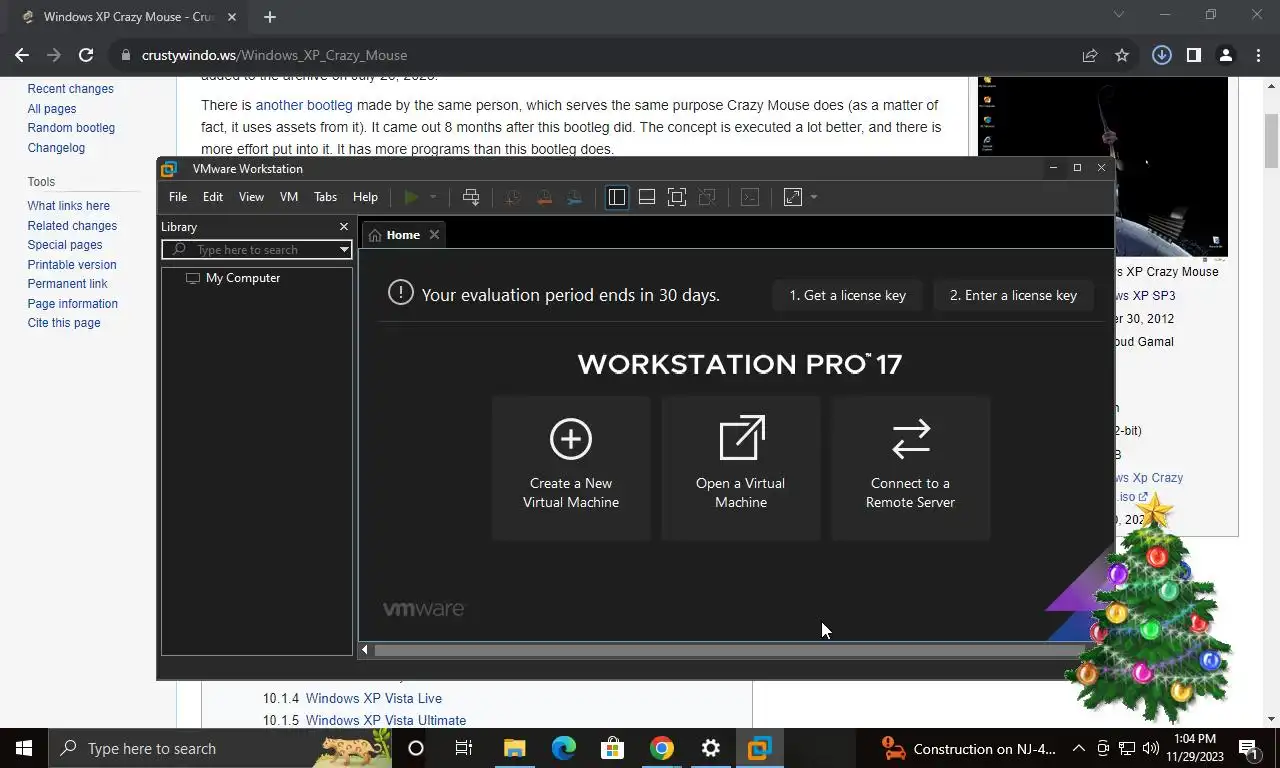Reload the page in Chrome
The width and height of the screenshot is (1280, 768).
click(86, 55)
